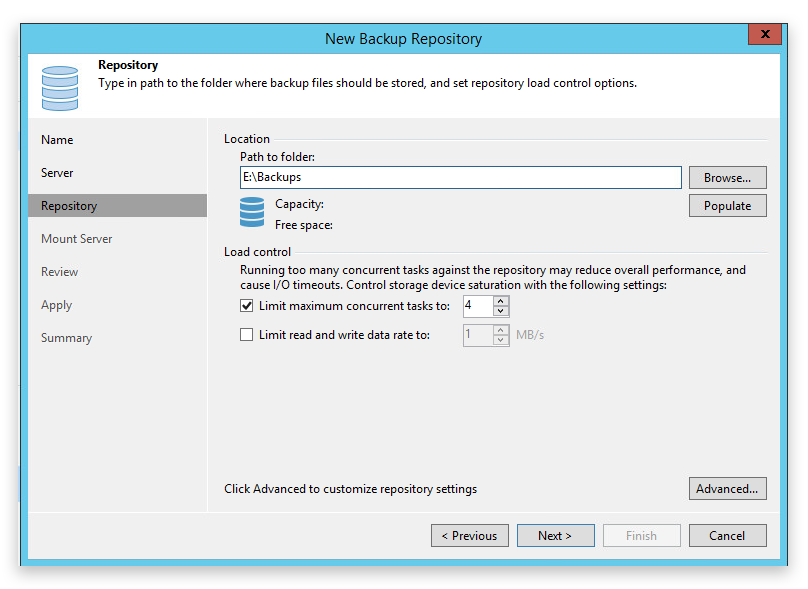Click the New Backup Repository title text

403,39
